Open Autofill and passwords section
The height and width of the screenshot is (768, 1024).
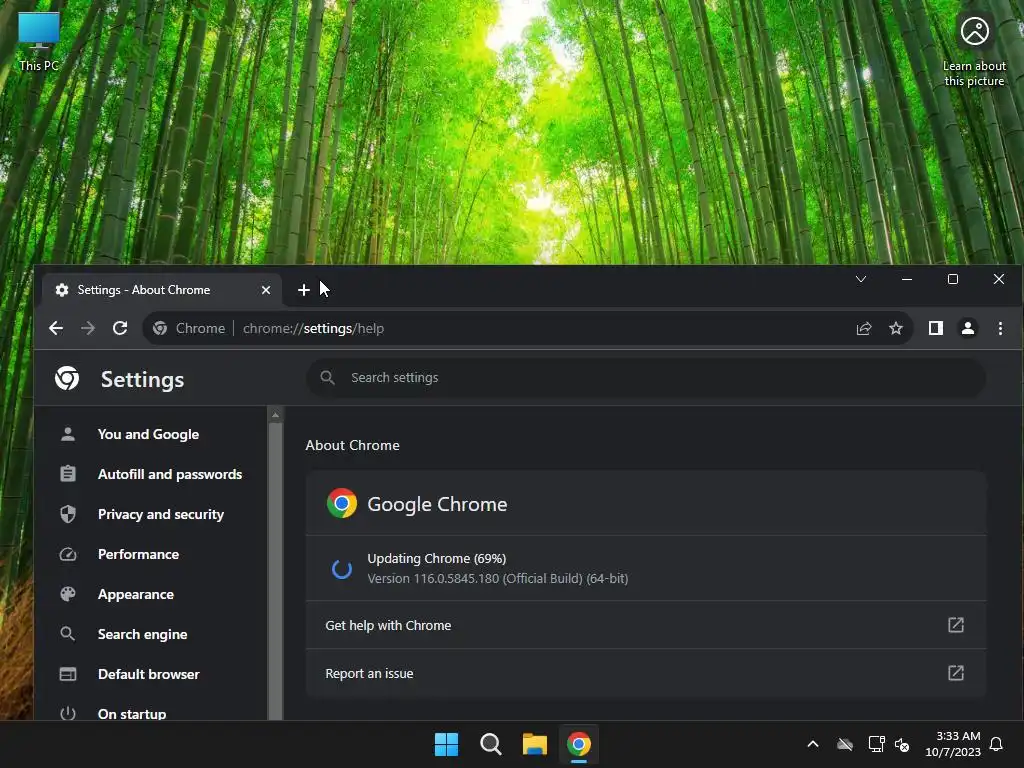coord(170,474)
